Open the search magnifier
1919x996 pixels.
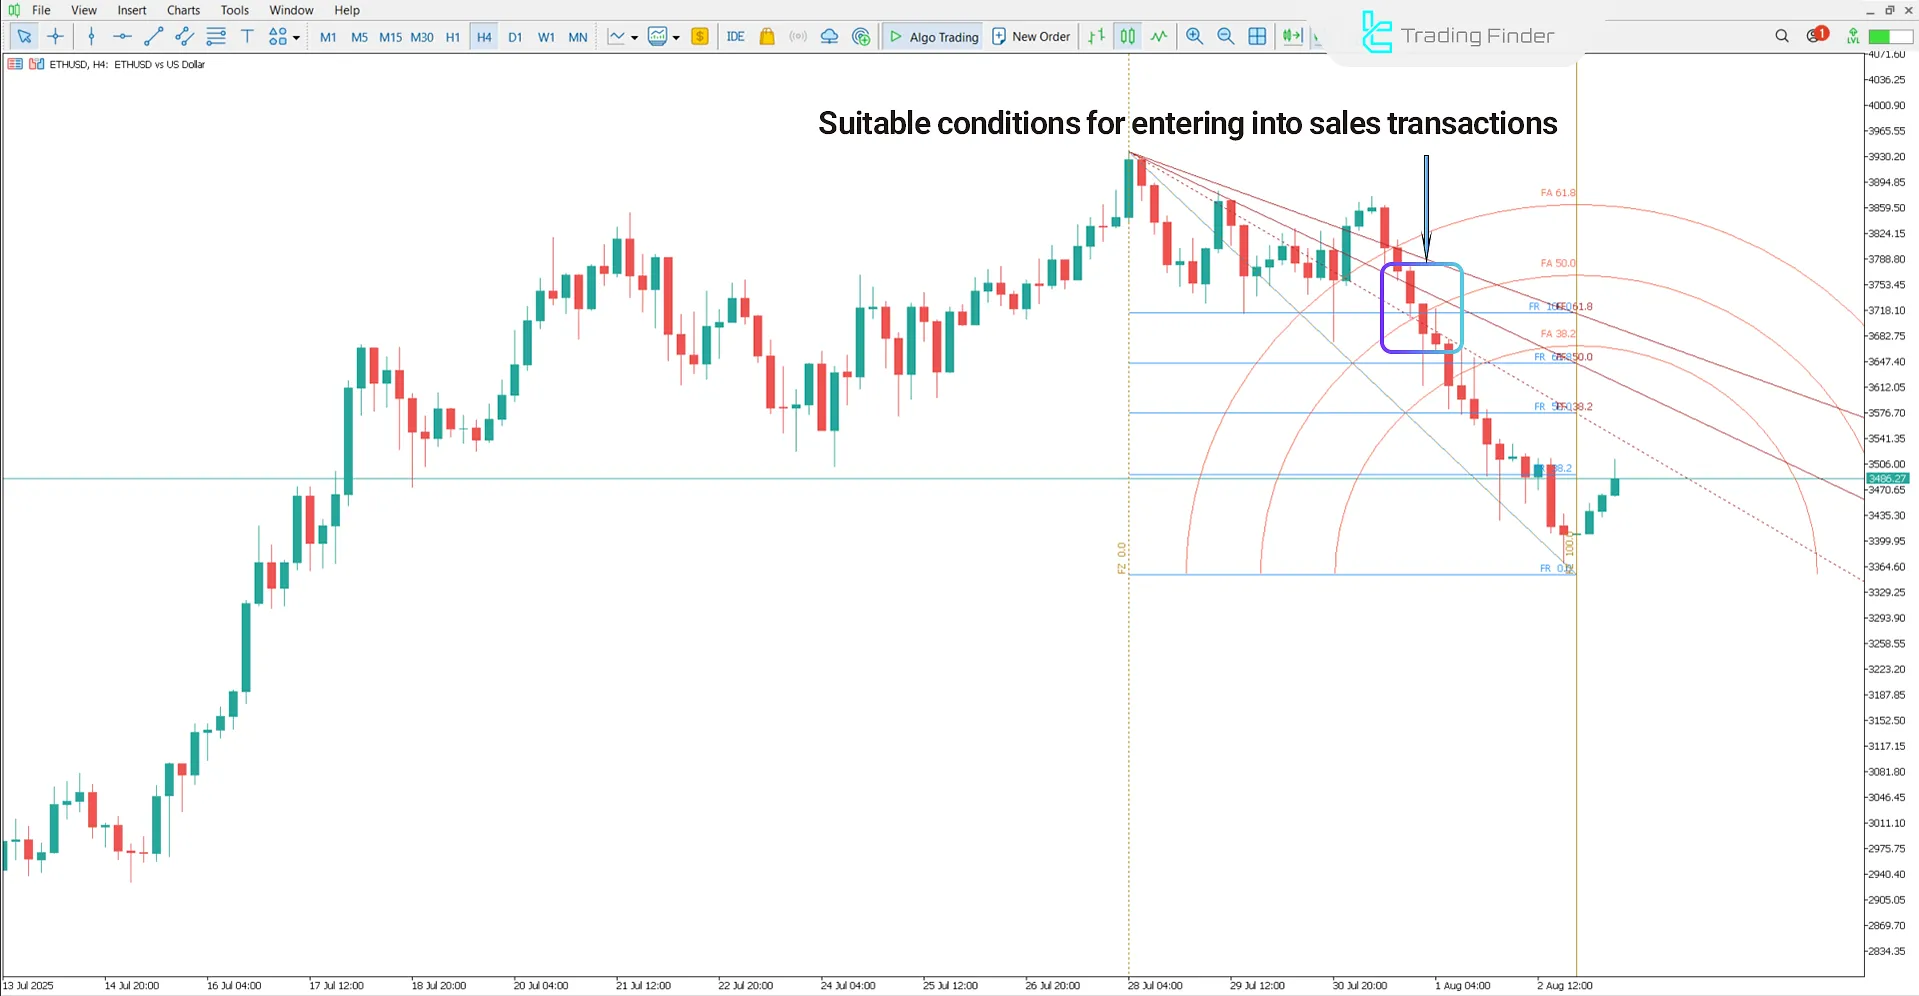(1782, 36)
